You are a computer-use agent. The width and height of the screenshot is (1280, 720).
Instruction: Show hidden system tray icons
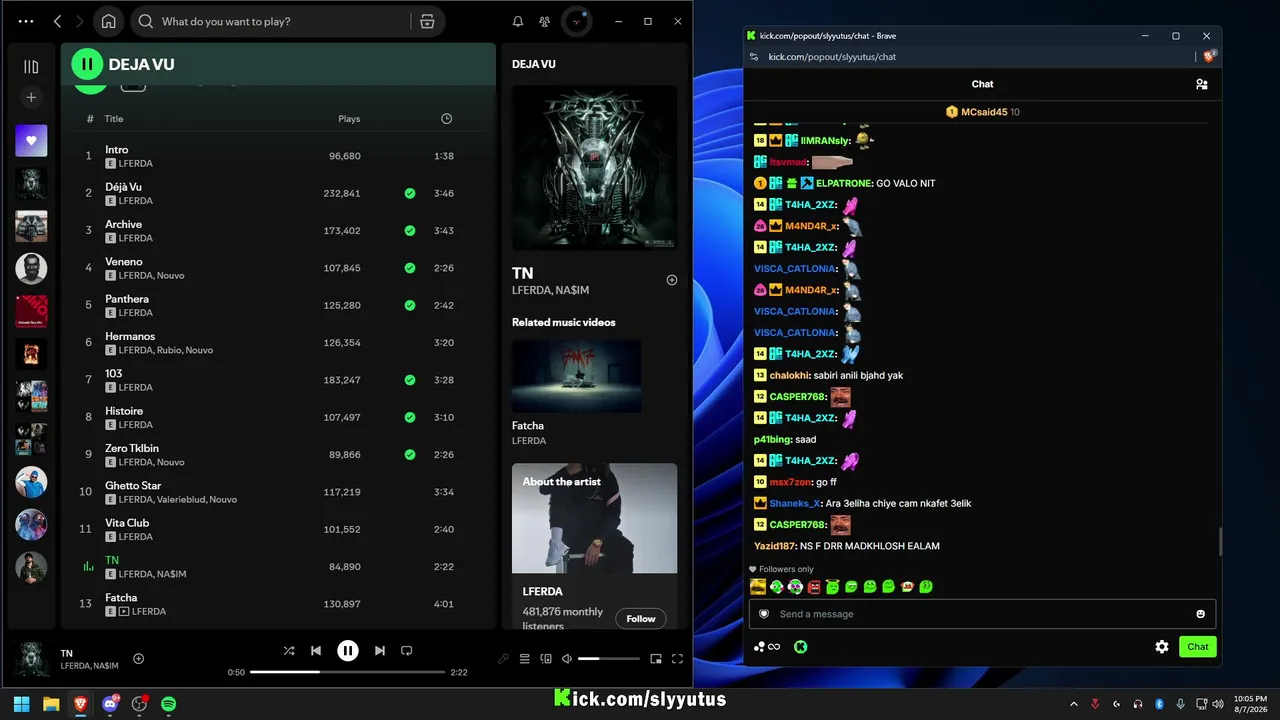pos(1074,704)
